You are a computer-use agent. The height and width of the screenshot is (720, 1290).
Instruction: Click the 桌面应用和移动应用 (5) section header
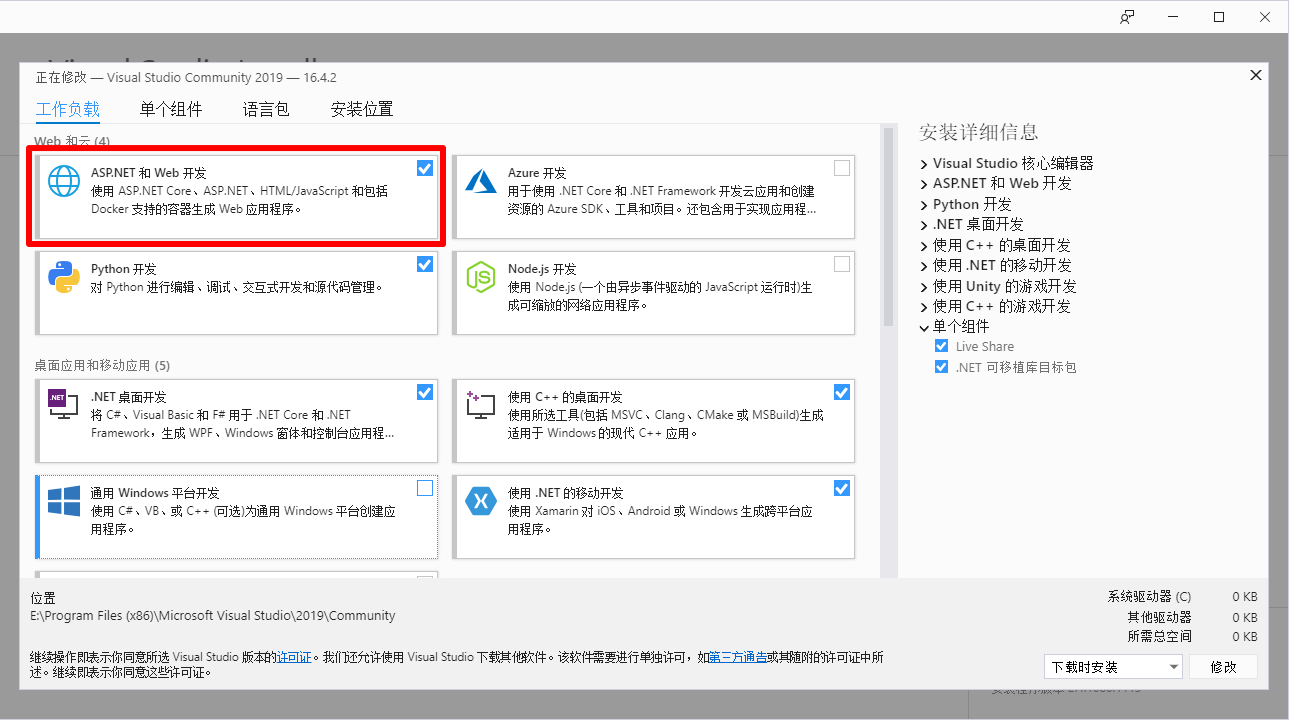click(x=102, y=365)
